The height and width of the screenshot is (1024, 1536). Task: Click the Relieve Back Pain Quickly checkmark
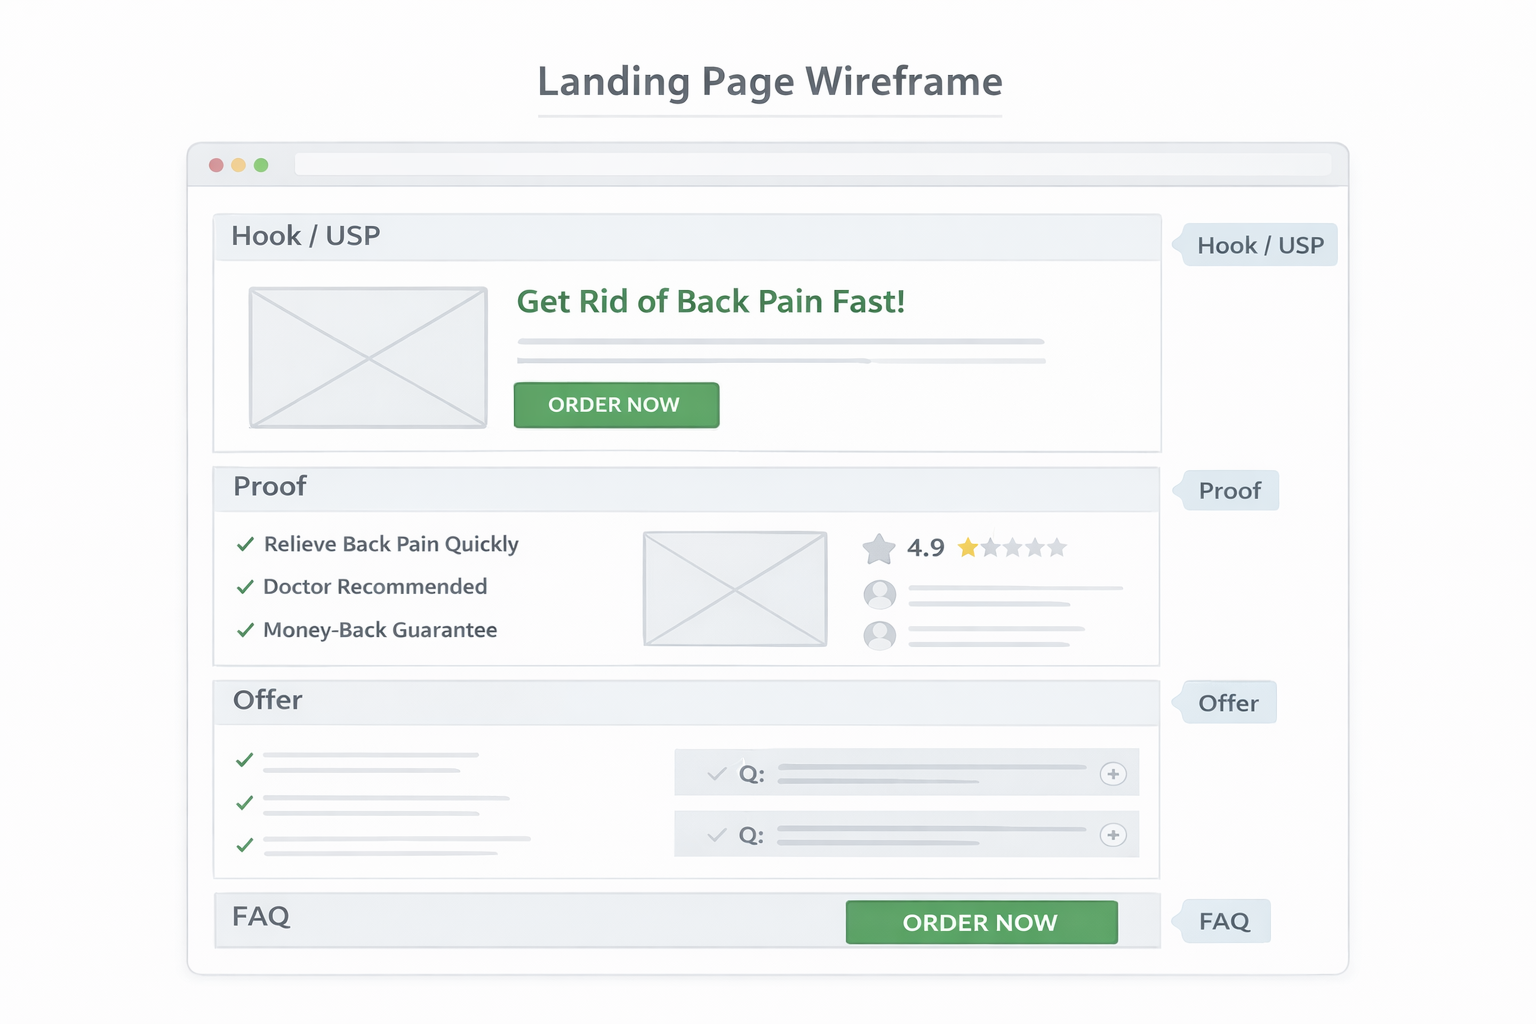245,544
